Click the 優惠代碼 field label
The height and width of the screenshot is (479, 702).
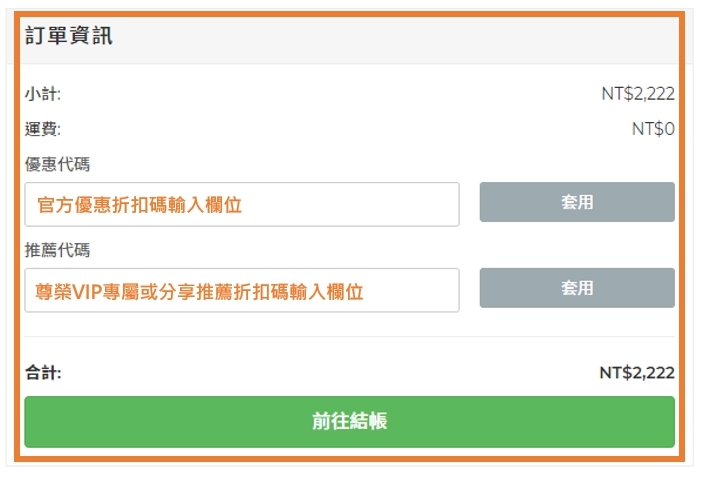click(x=57, y=164)
